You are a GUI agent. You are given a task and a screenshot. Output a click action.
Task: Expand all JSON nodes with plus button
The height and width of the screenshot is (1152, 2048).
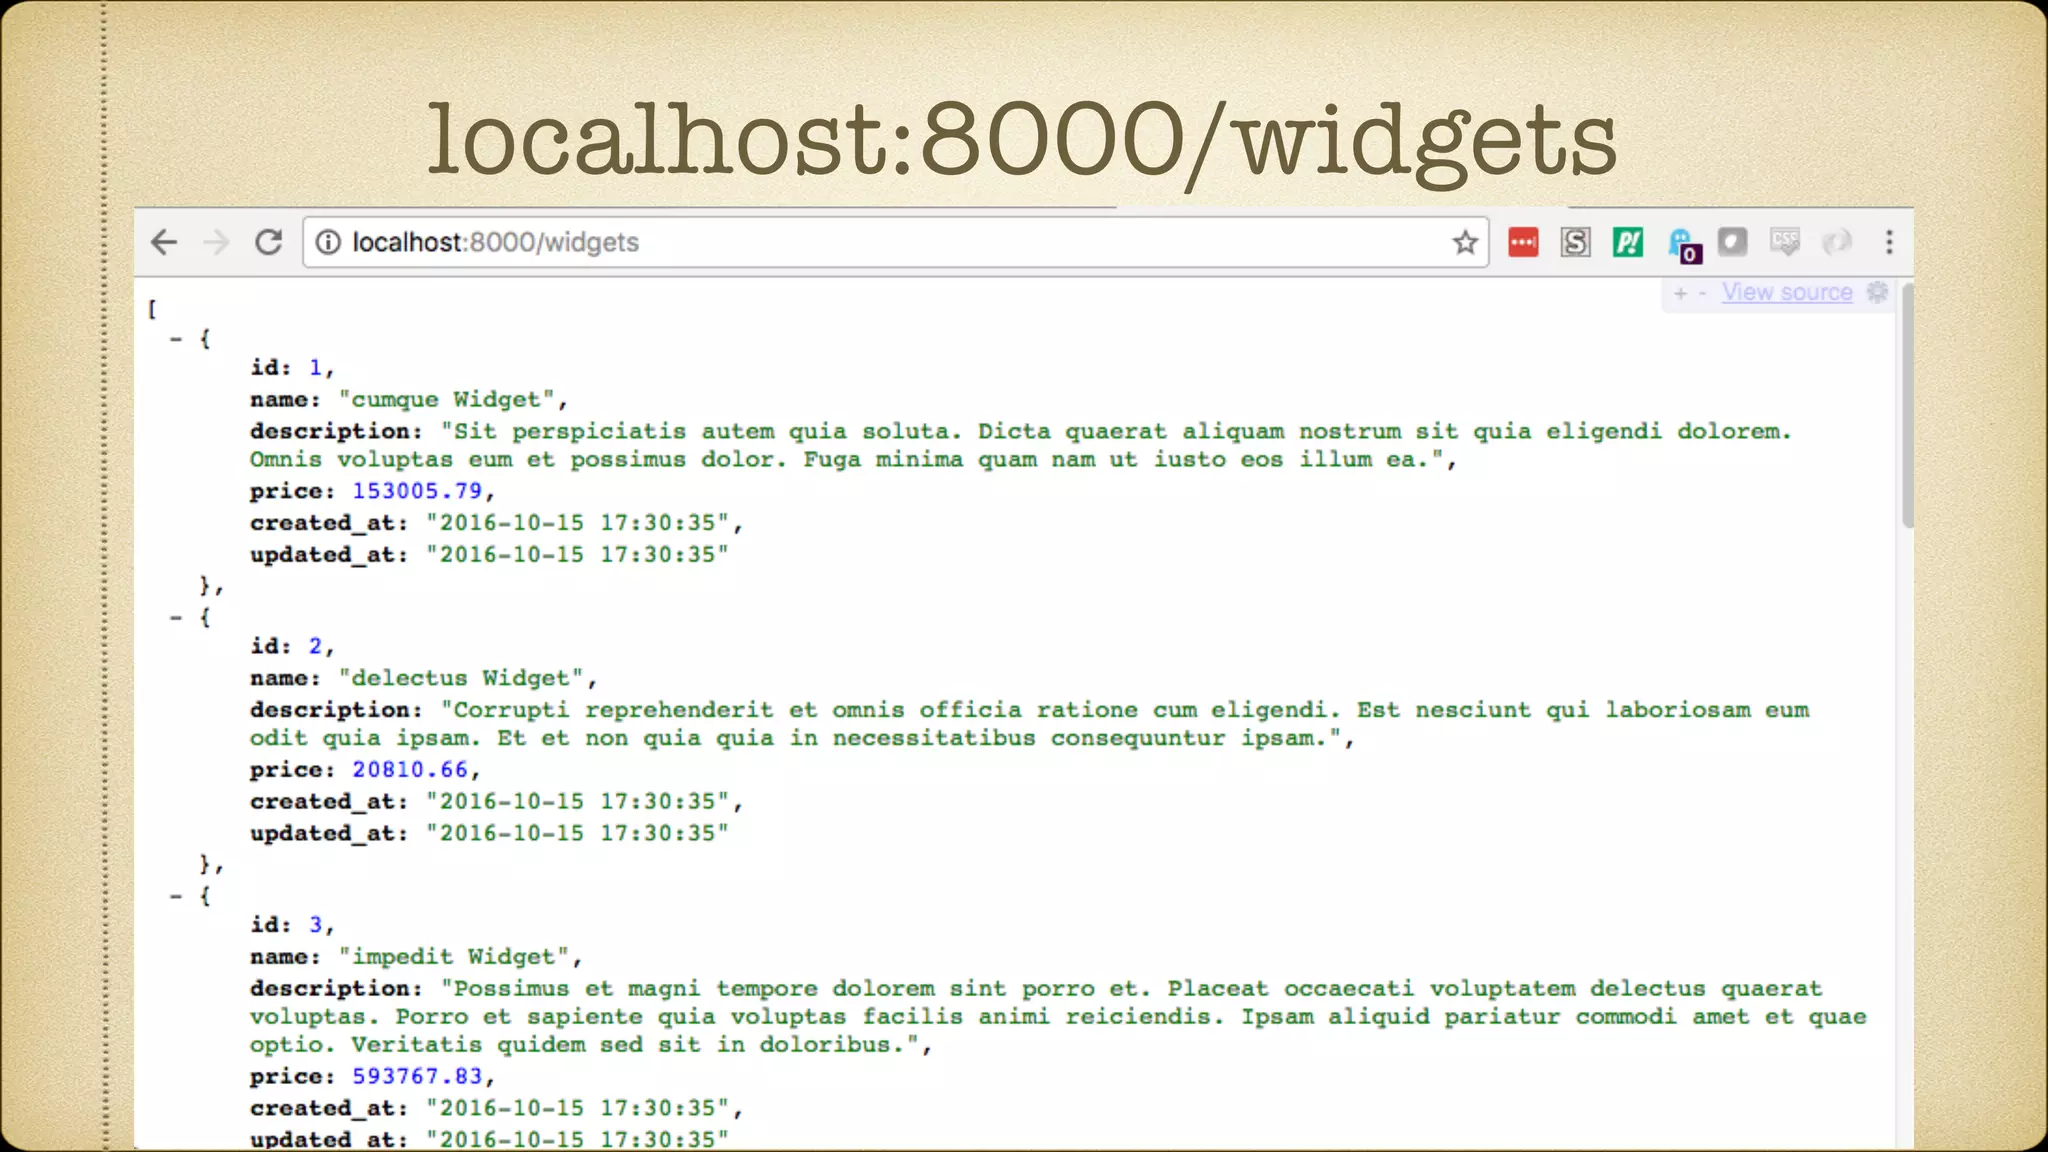click(x=1680, y=293)
